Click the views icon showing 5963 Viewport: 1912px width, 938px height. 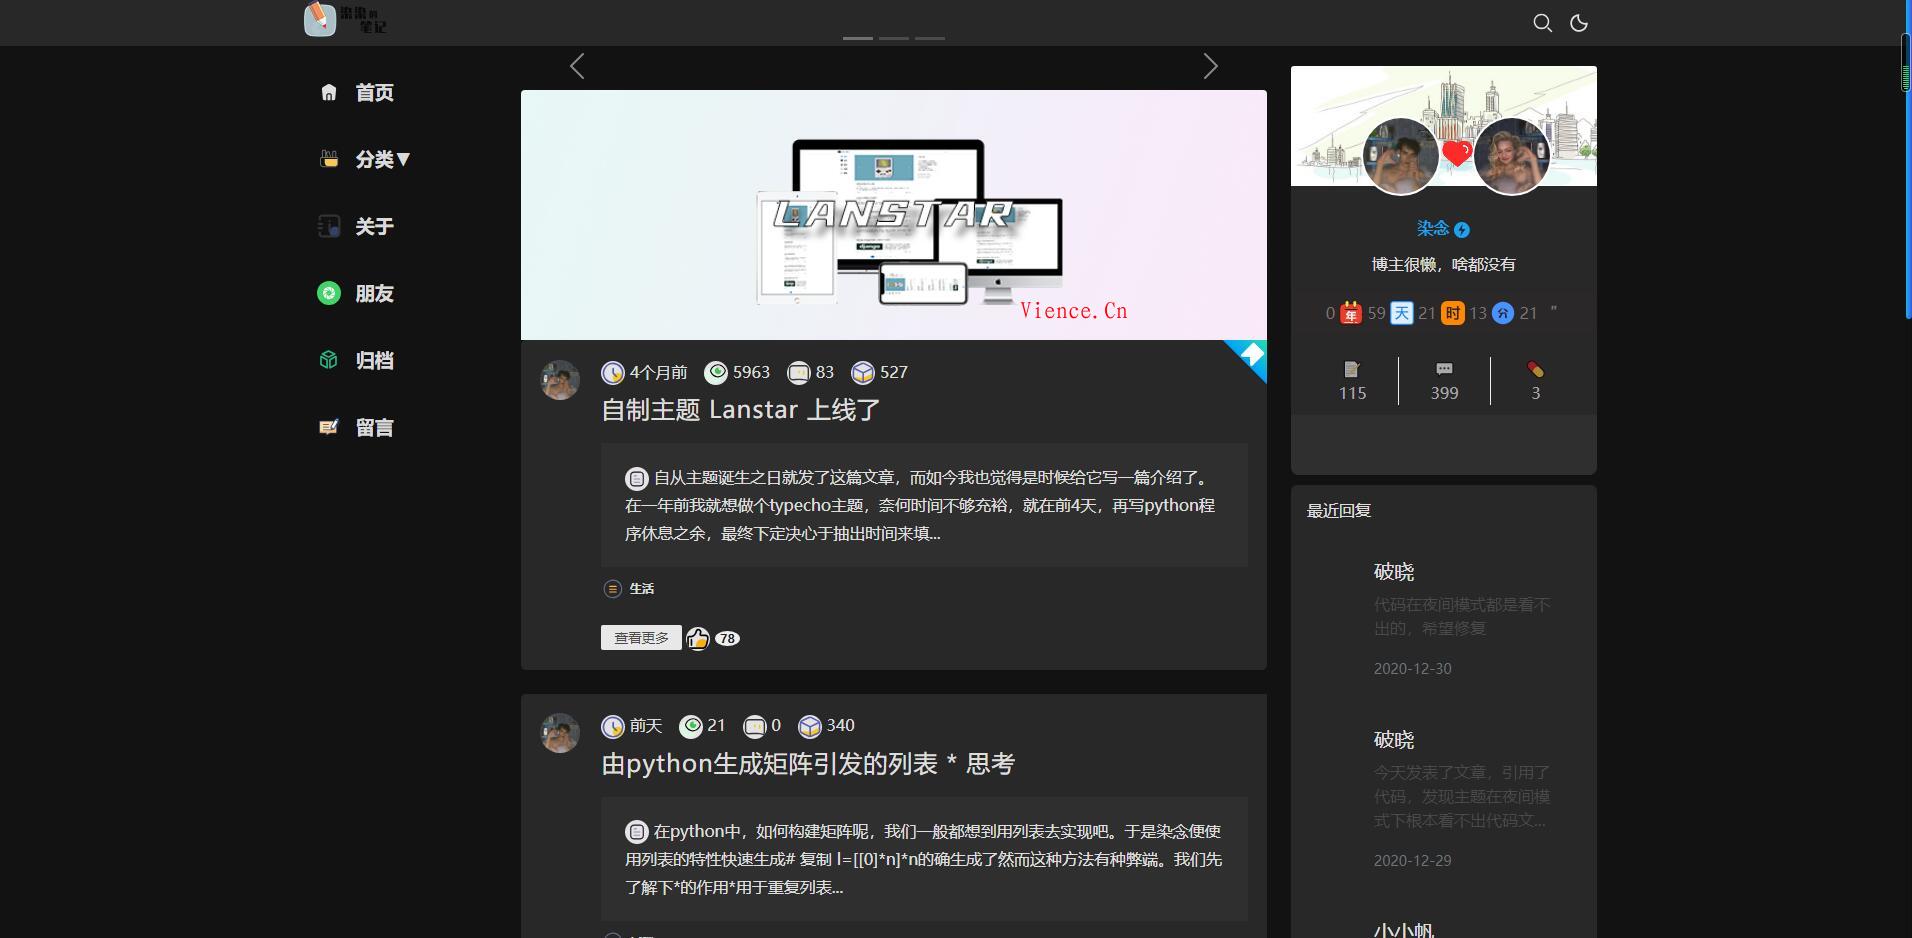coord(717,372)
